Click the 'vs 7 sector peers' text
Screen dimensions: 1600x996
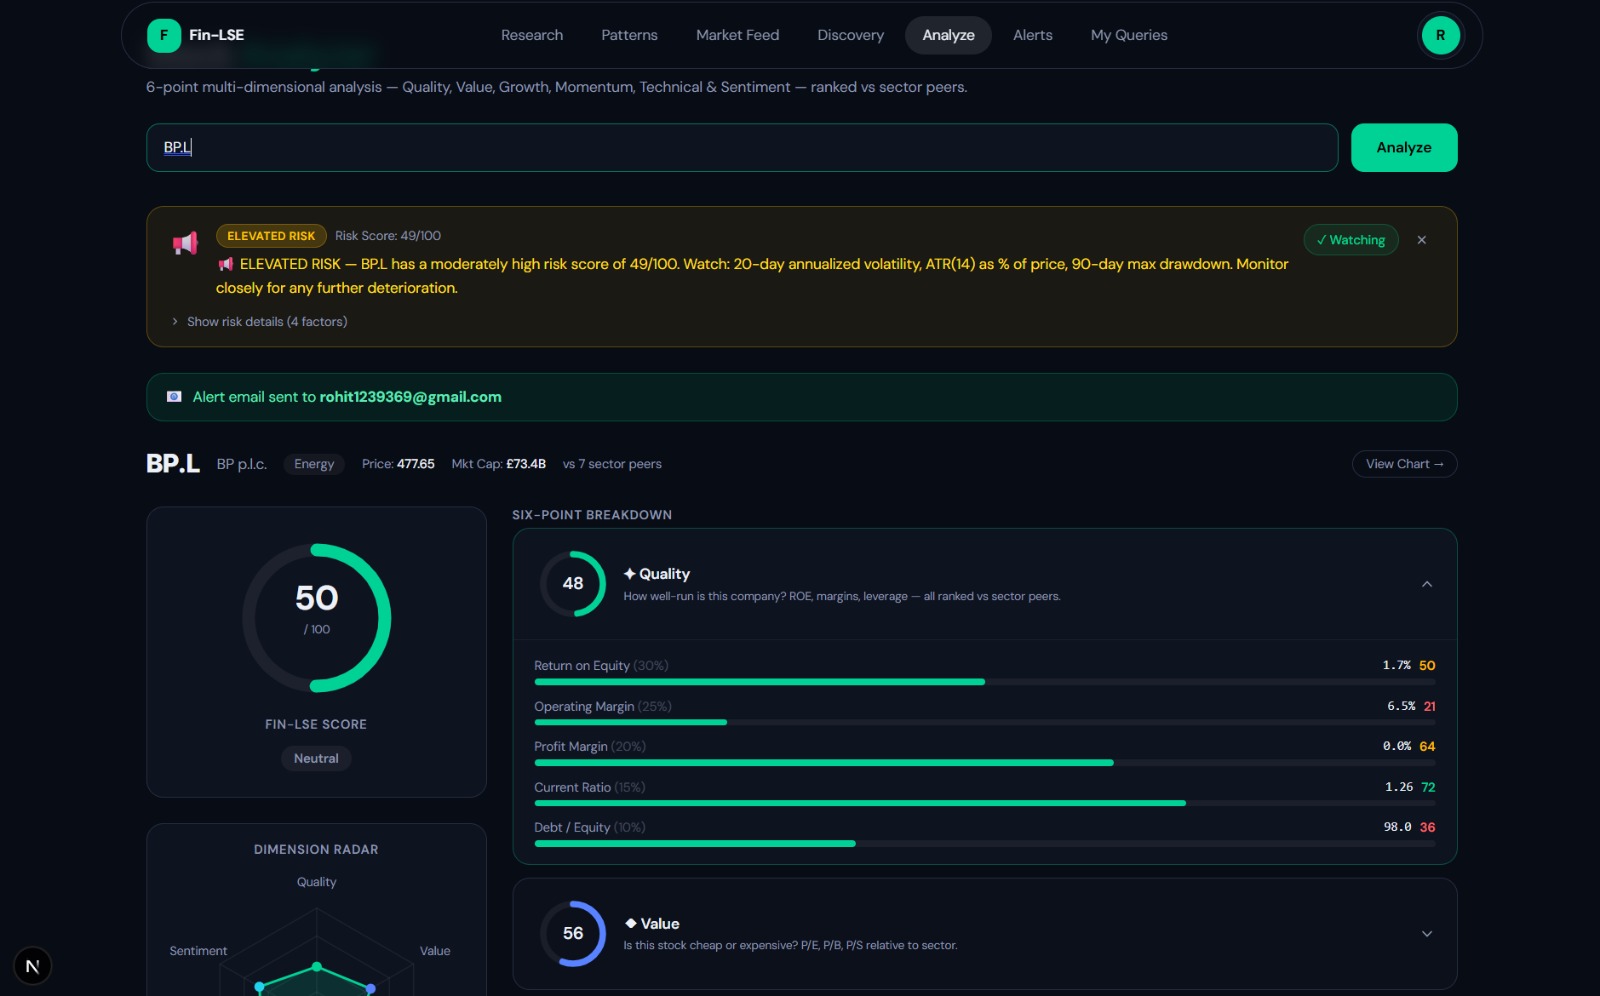612,464
